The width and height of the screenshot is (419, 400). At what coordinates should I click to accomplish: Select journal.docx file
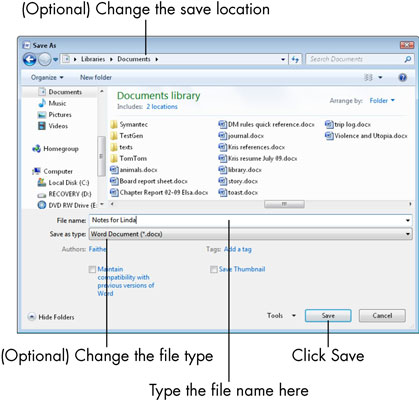pyautogui.click(x=241, y=136)
